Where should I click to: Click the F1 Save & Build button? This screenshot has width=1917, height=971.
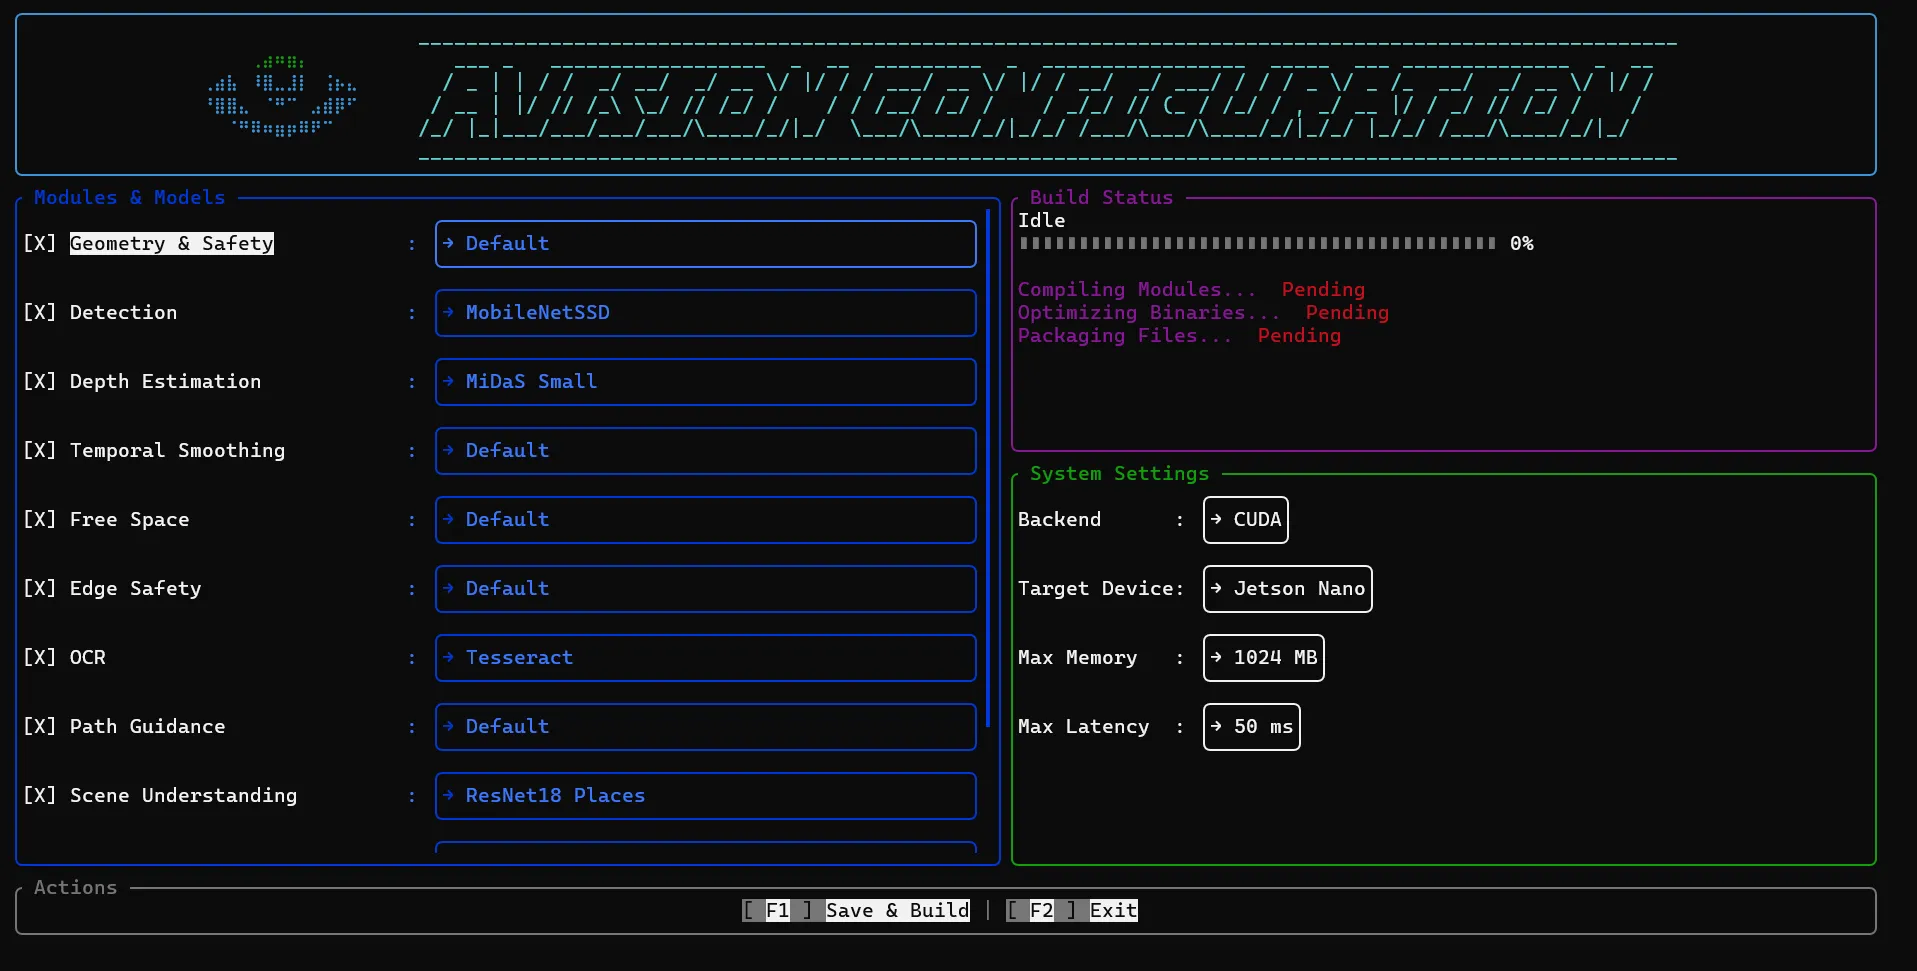856,910
